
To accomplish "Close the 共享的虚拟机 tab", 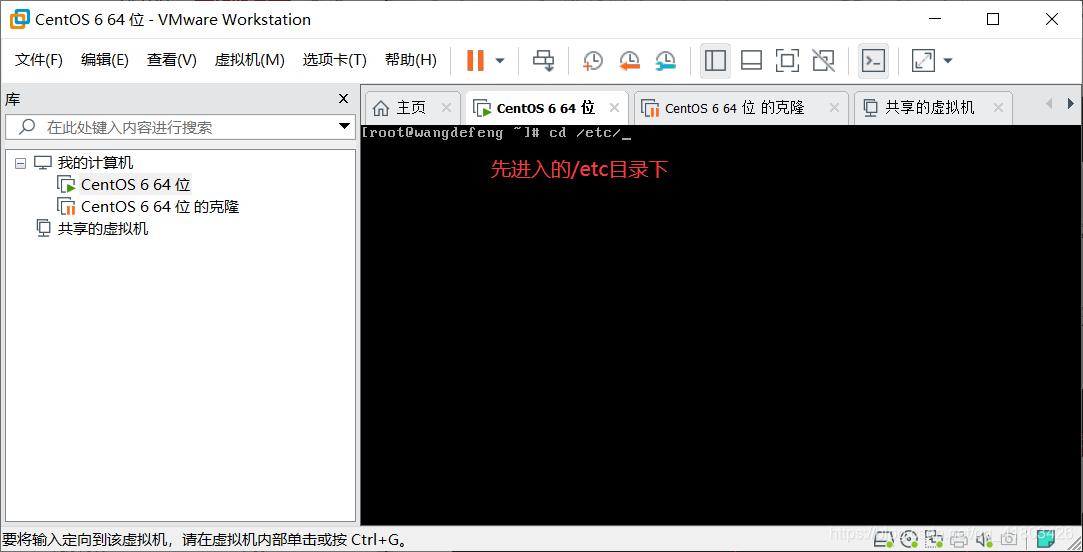I will pyautogui.click(x=998, y=108).
